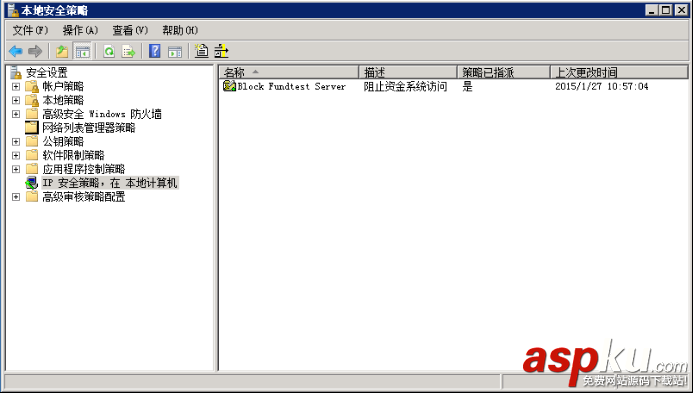The image size is (693, 393).
Task: Select the Block Fundtest Server policy name
Action: [291, 86]
